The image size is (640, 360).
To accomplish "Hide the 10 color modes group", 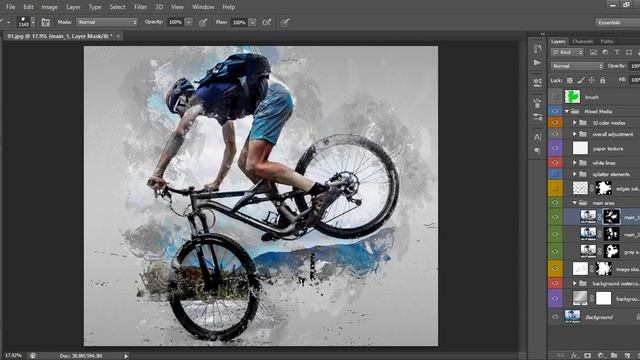I will (555, 122).
